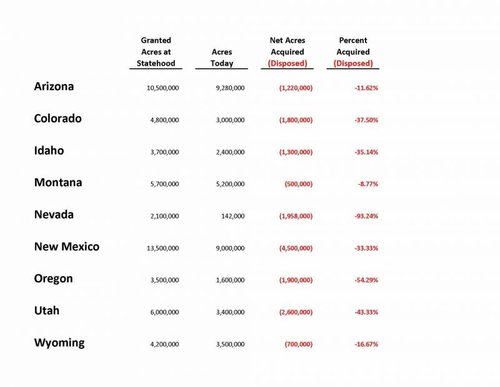Select the Utah row label
This screenshot has width=500, height=387.
47,310
